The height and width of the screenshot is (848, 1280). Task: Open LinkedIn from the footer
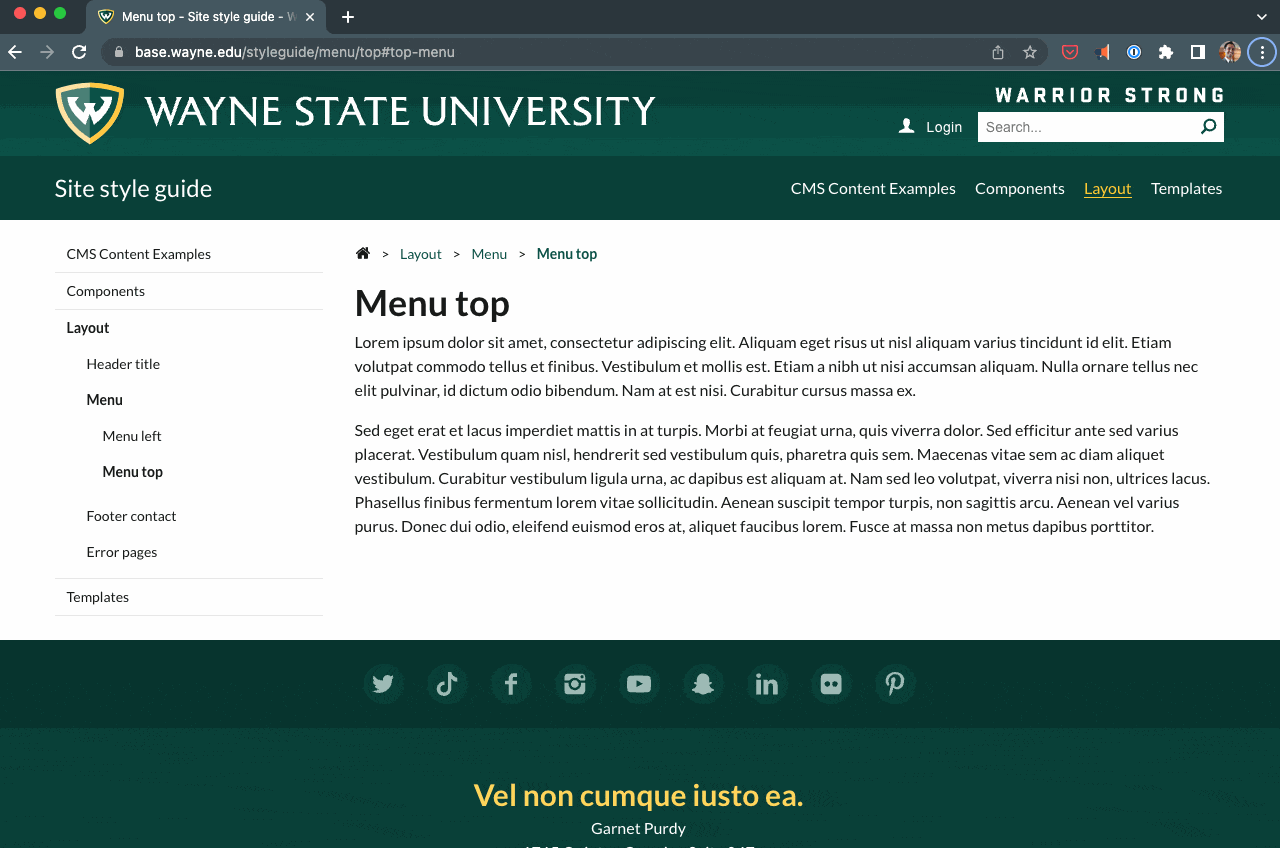click(767, 684)
